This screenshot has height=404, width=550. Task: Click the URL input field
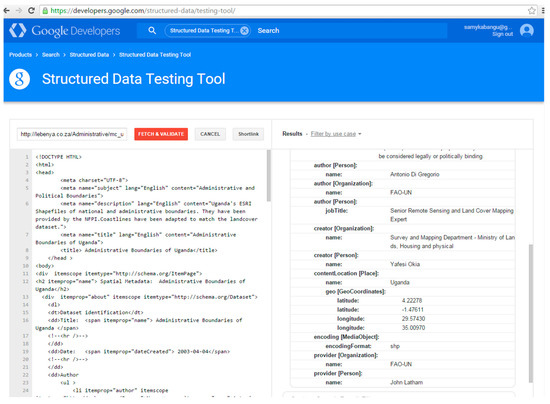point(72,134)
